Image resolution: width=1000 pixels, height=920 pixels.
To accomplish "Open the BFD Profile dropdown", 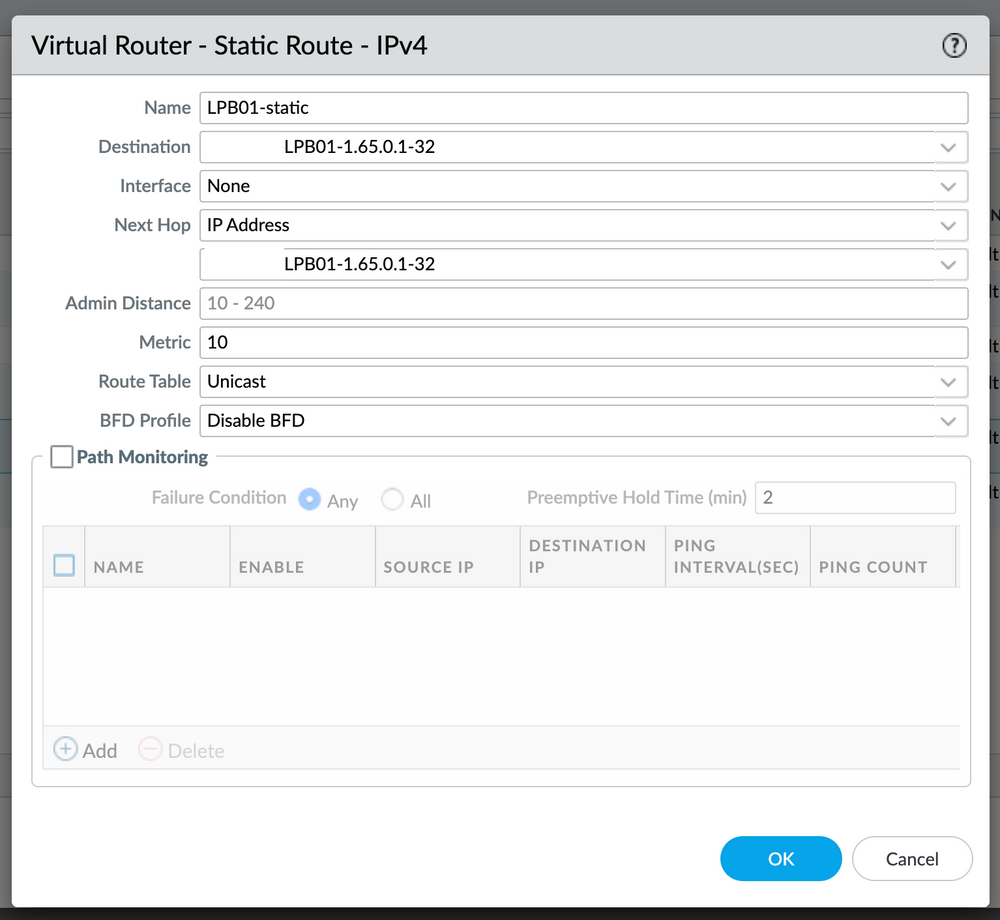I will point(948,420).
